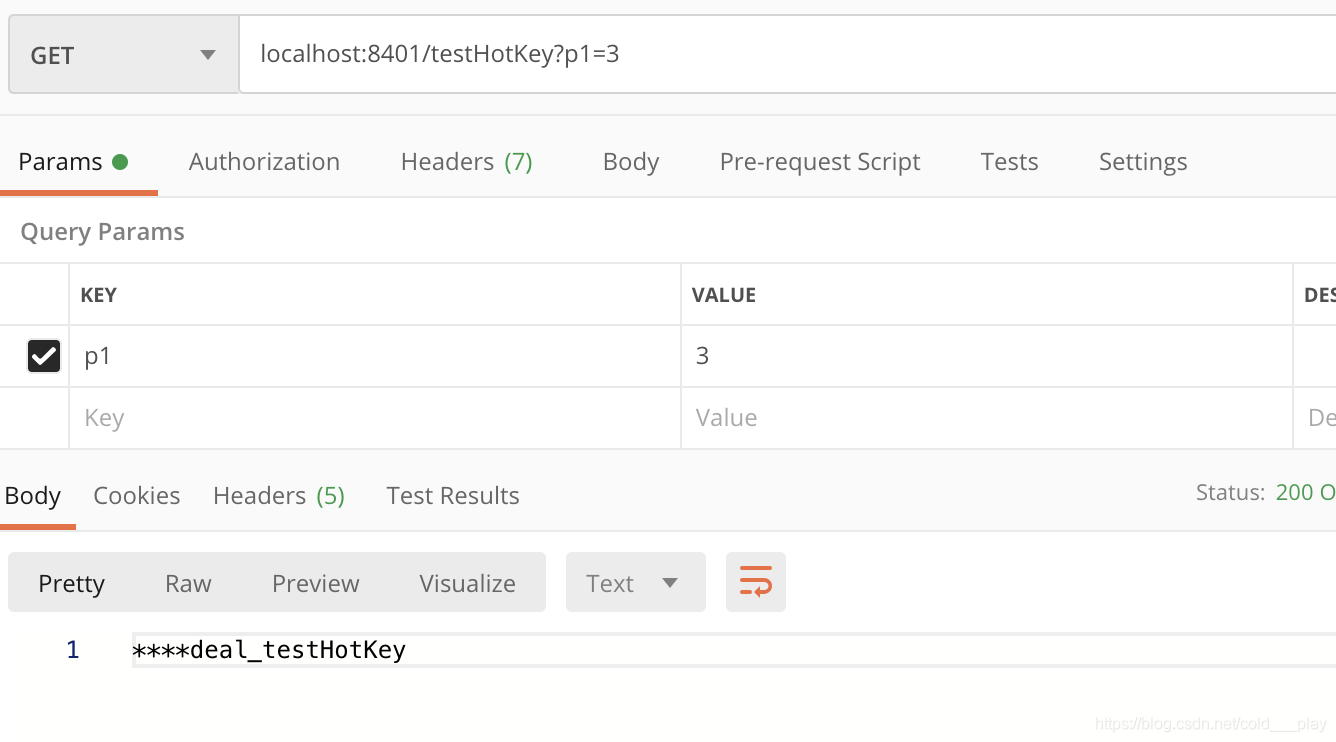This screenshot has height=742, width=1336.
Task: Open the response Headers (5) tab
Action: (279, 496)
